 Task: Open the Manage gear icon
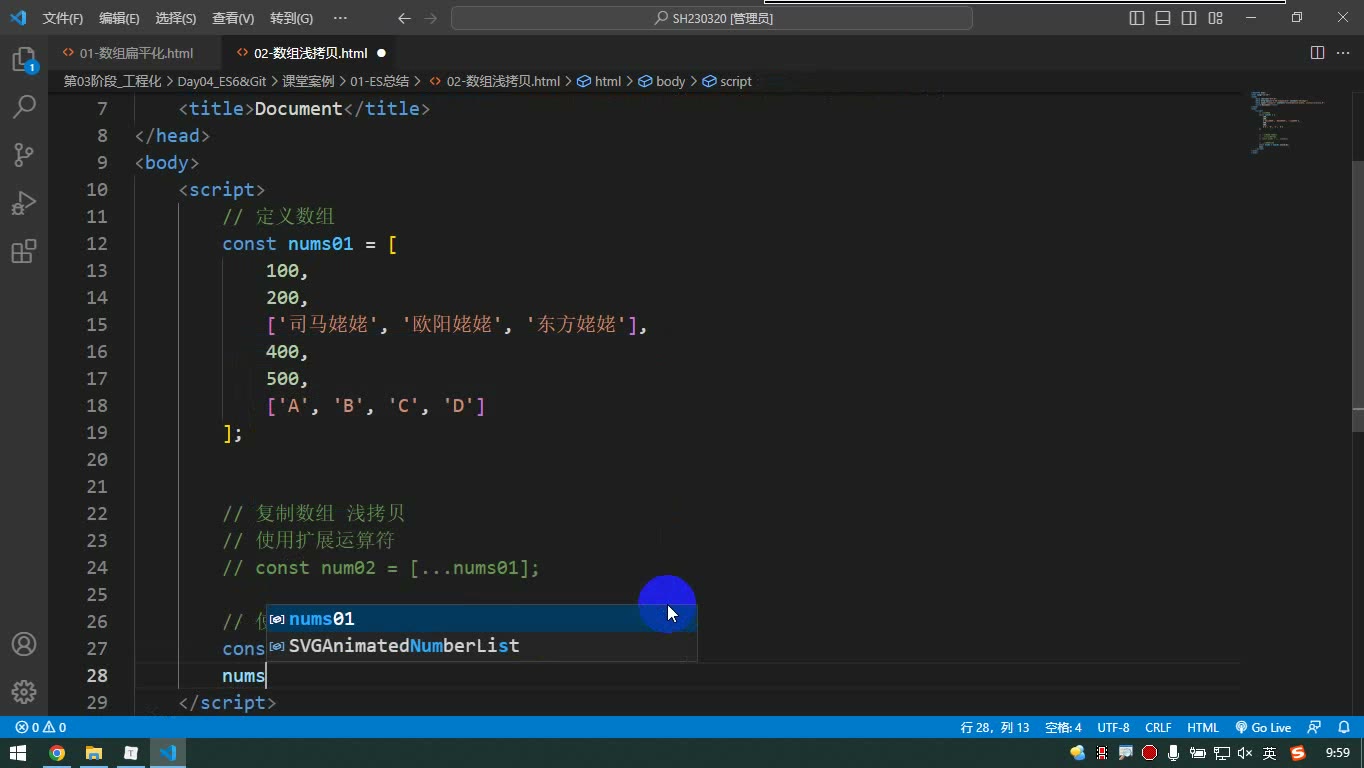(x=24, y=691)
